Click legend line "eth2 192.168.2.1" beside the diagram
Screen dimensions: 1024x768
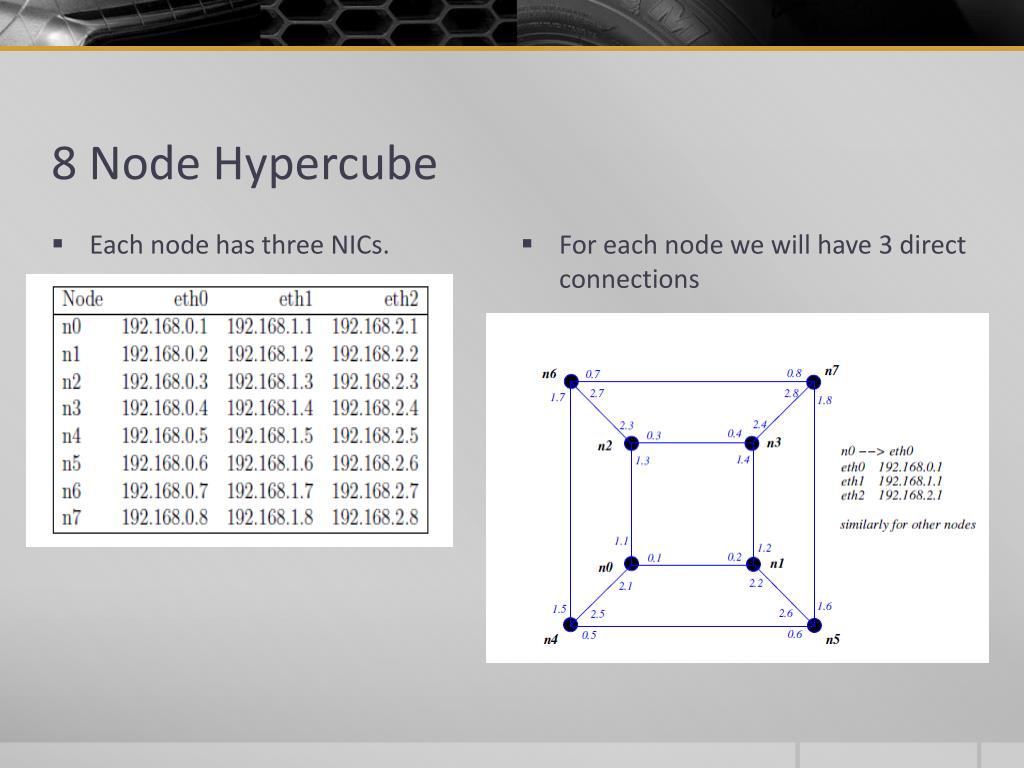(892, 496)
